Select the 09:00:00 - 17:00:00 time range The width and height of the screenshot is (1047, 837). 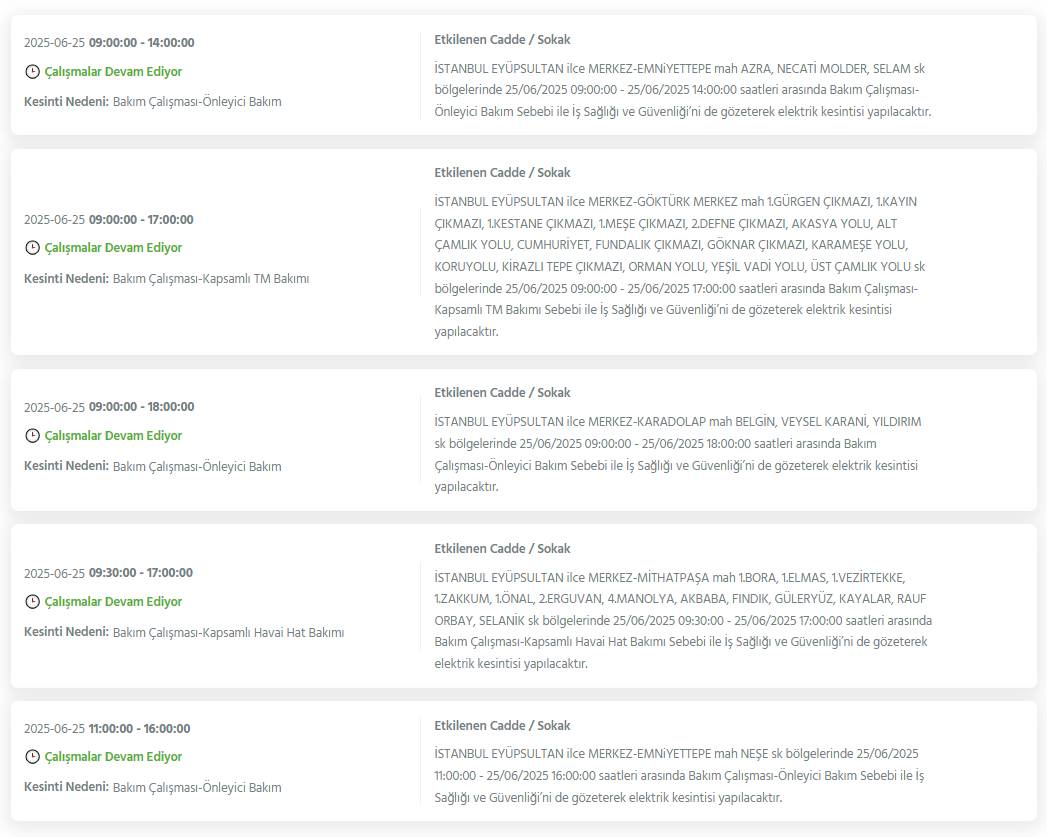pyautogui.click(x=141, y=220)
